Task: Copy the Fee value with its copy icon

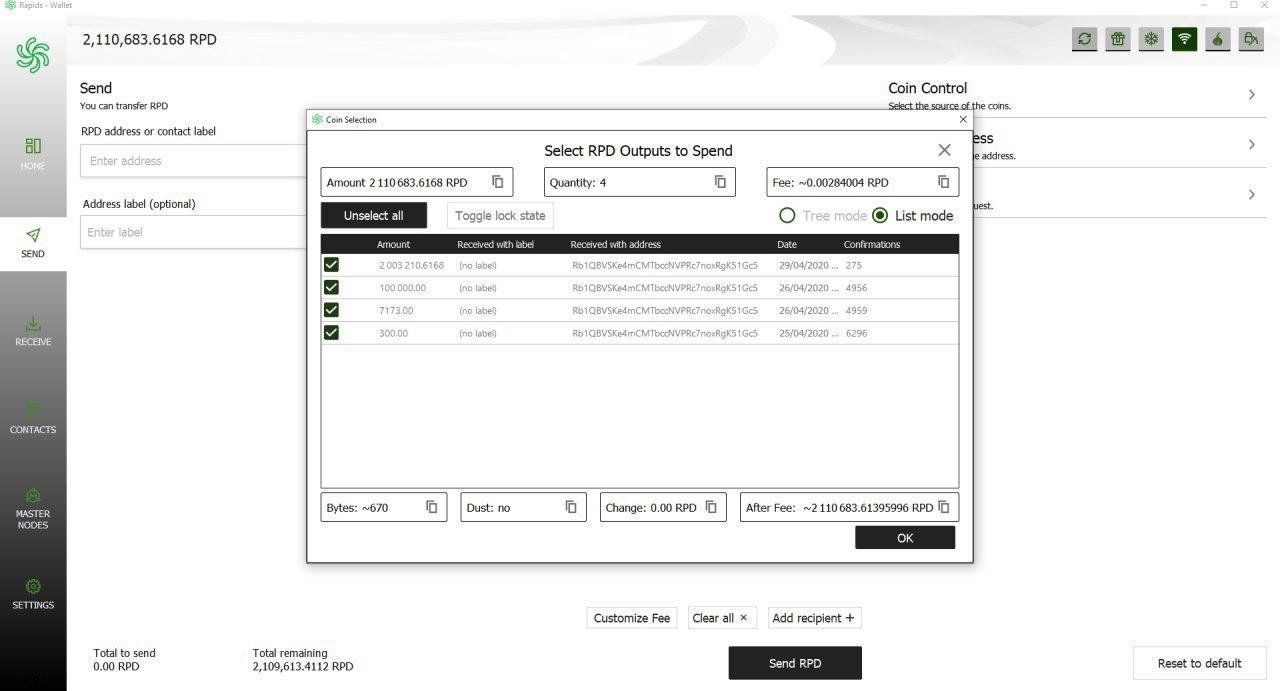Action: (944, 182)
